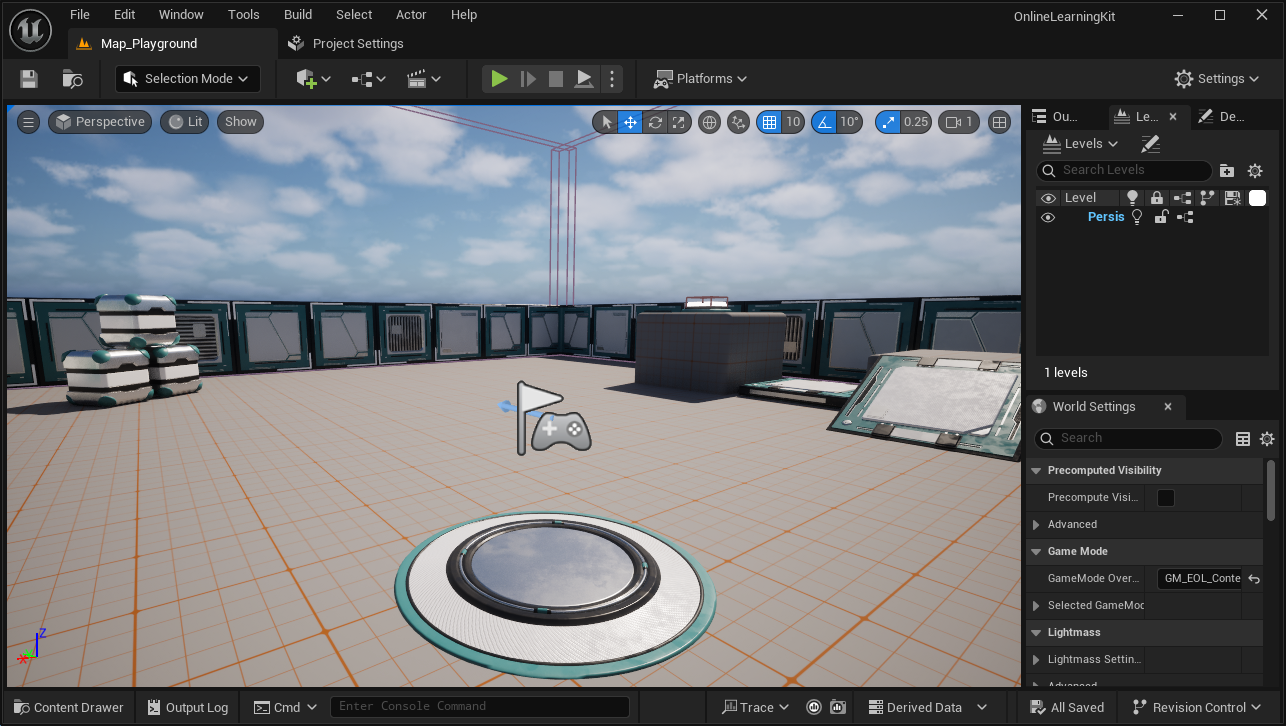Select the Persistent level name
Image resolution: width=1286 pixels, height=726 pixels.
click(1106, 217)
